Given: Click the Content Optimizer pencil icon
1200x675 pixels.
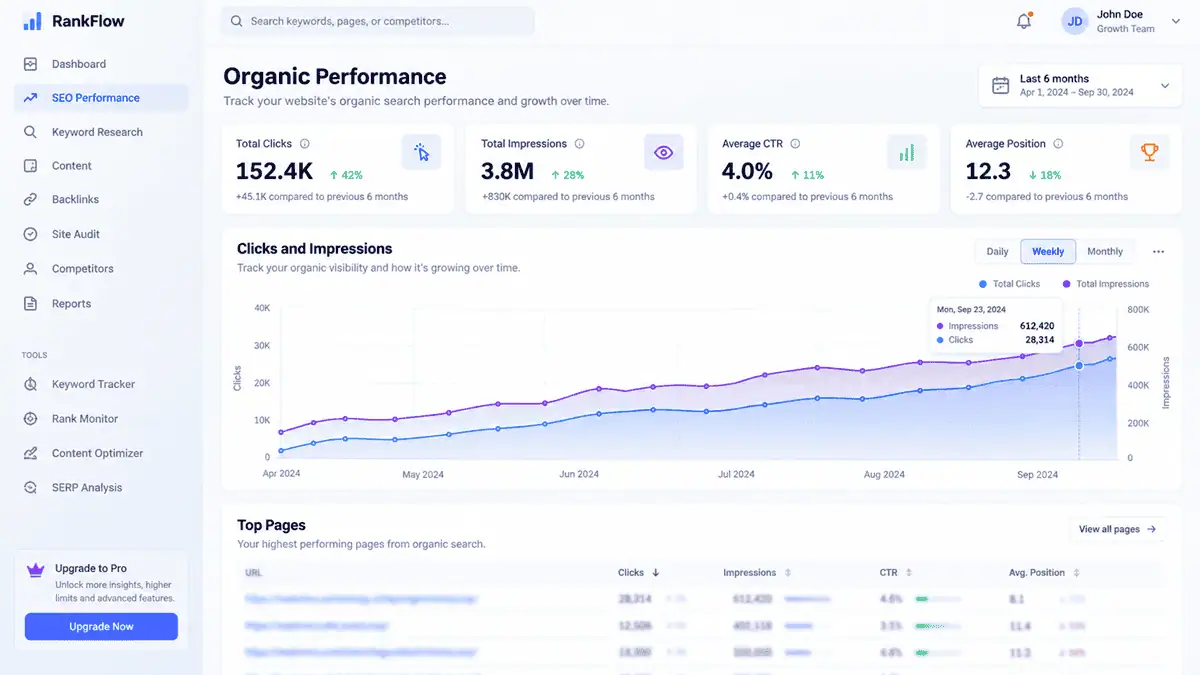Looking at the screenshot, I should point(30,453).
